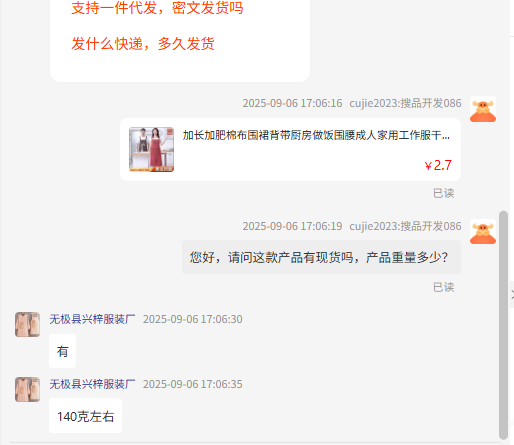This screenshot has height=445, width=514.
Task: Click the 发什么快递，多久发货 quick question
Action: click(143, 44)
